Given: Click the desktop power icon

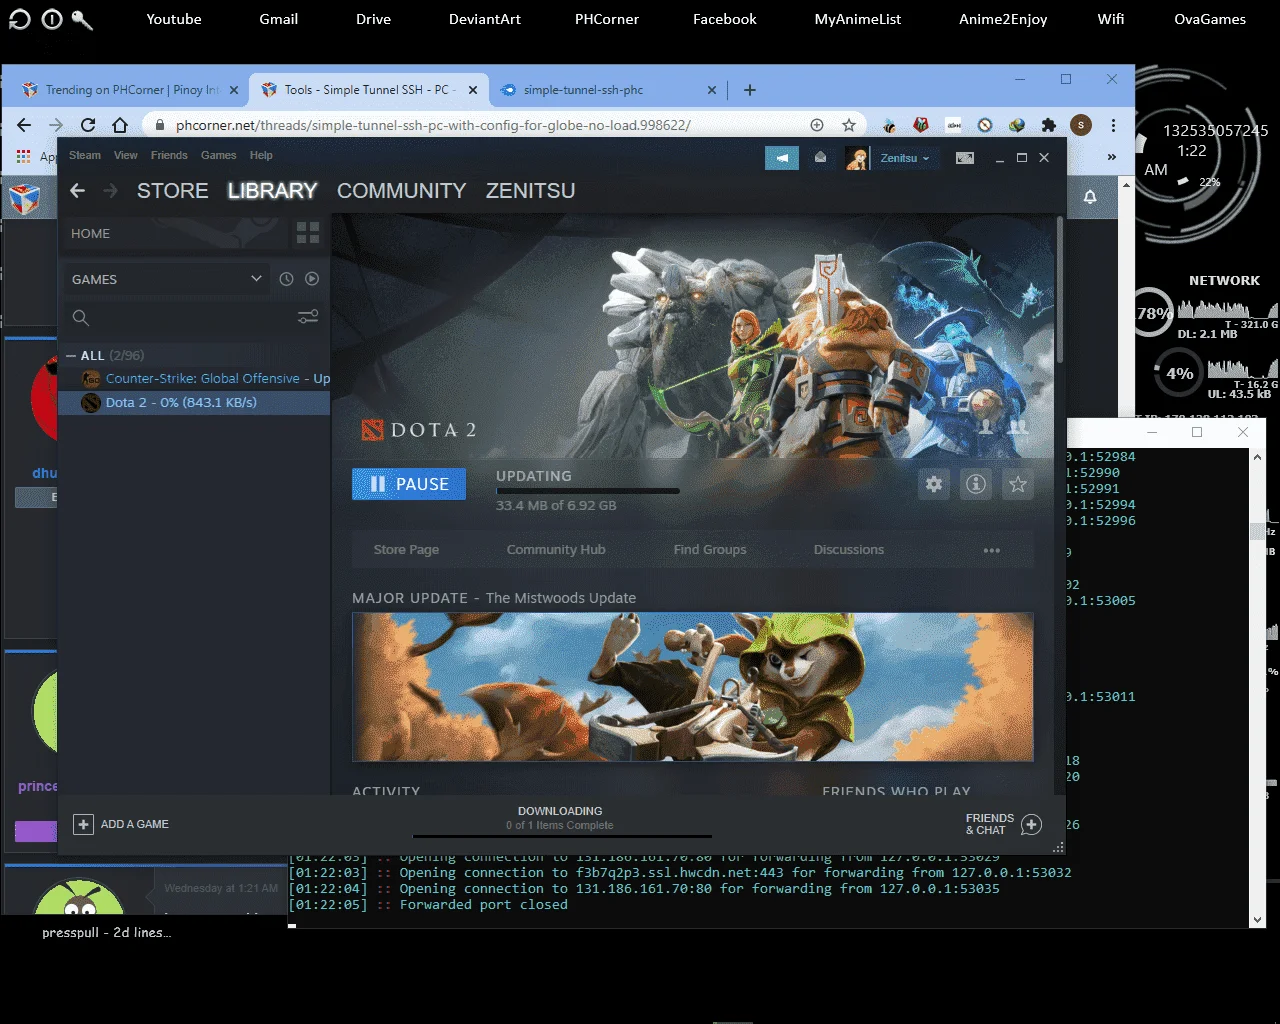Looking at the screenshot, I should click(x=52, y=19).
